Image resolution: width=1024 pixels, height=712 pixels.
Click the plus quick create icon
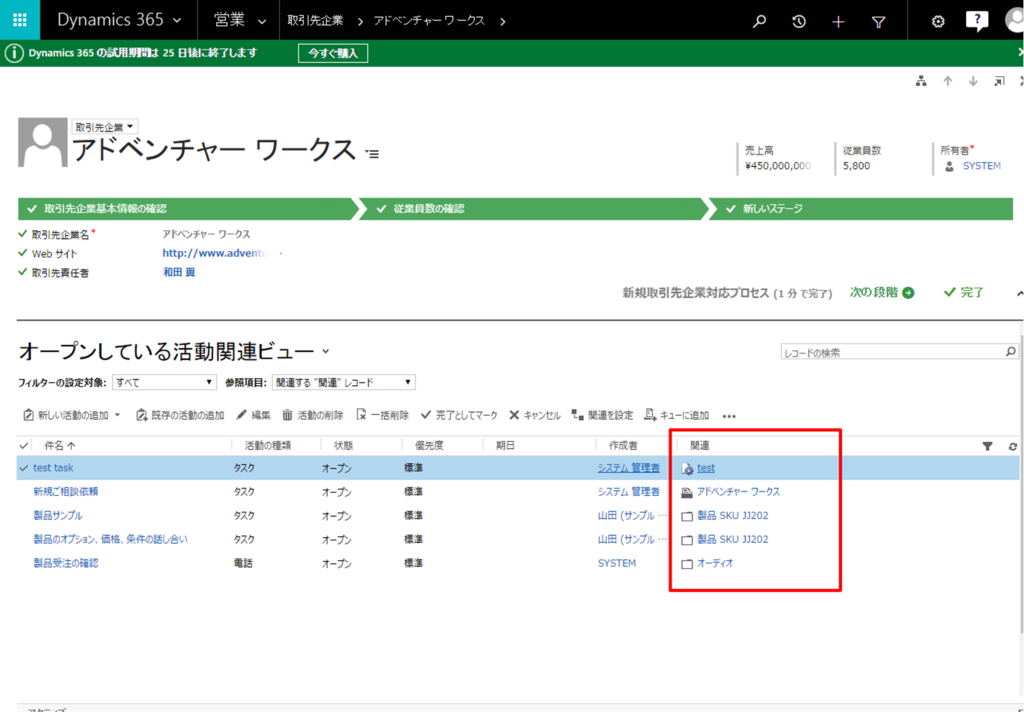click(839, 22)
